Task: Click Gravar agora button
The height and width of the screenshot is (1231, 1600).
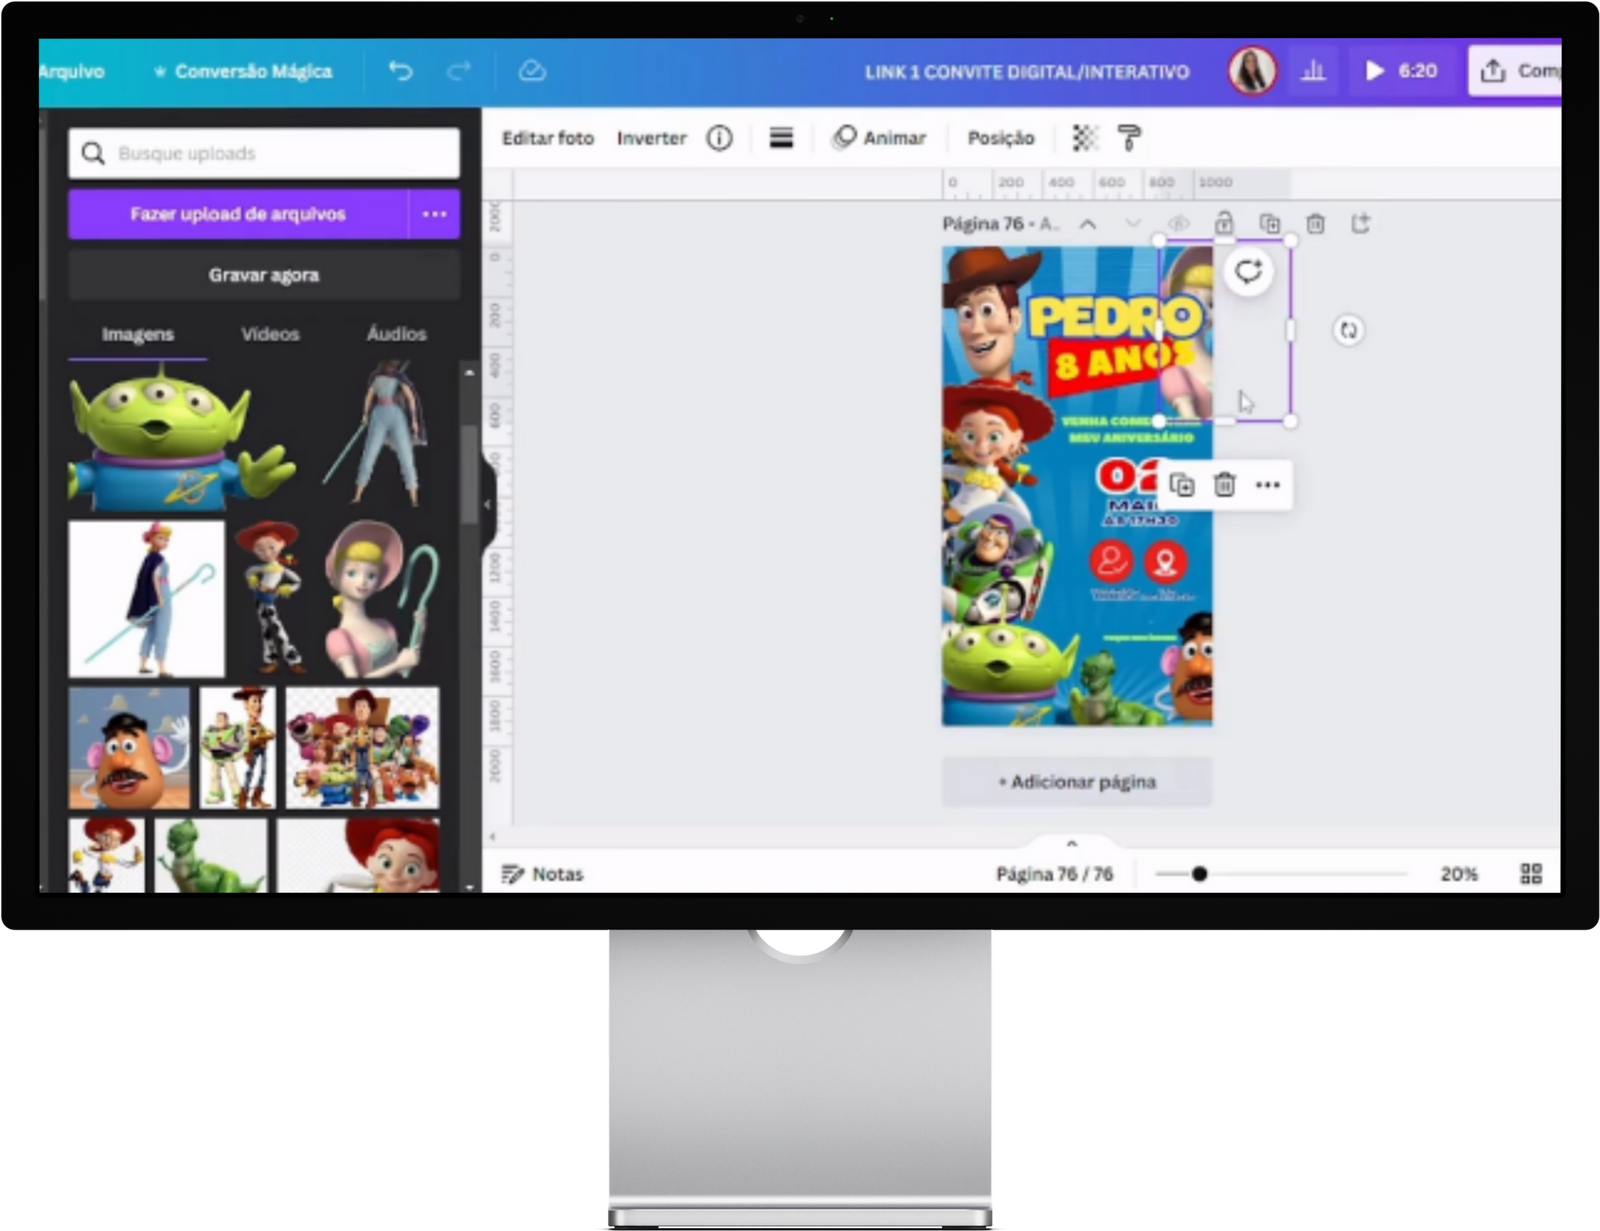Action: [x=264, y=275]
